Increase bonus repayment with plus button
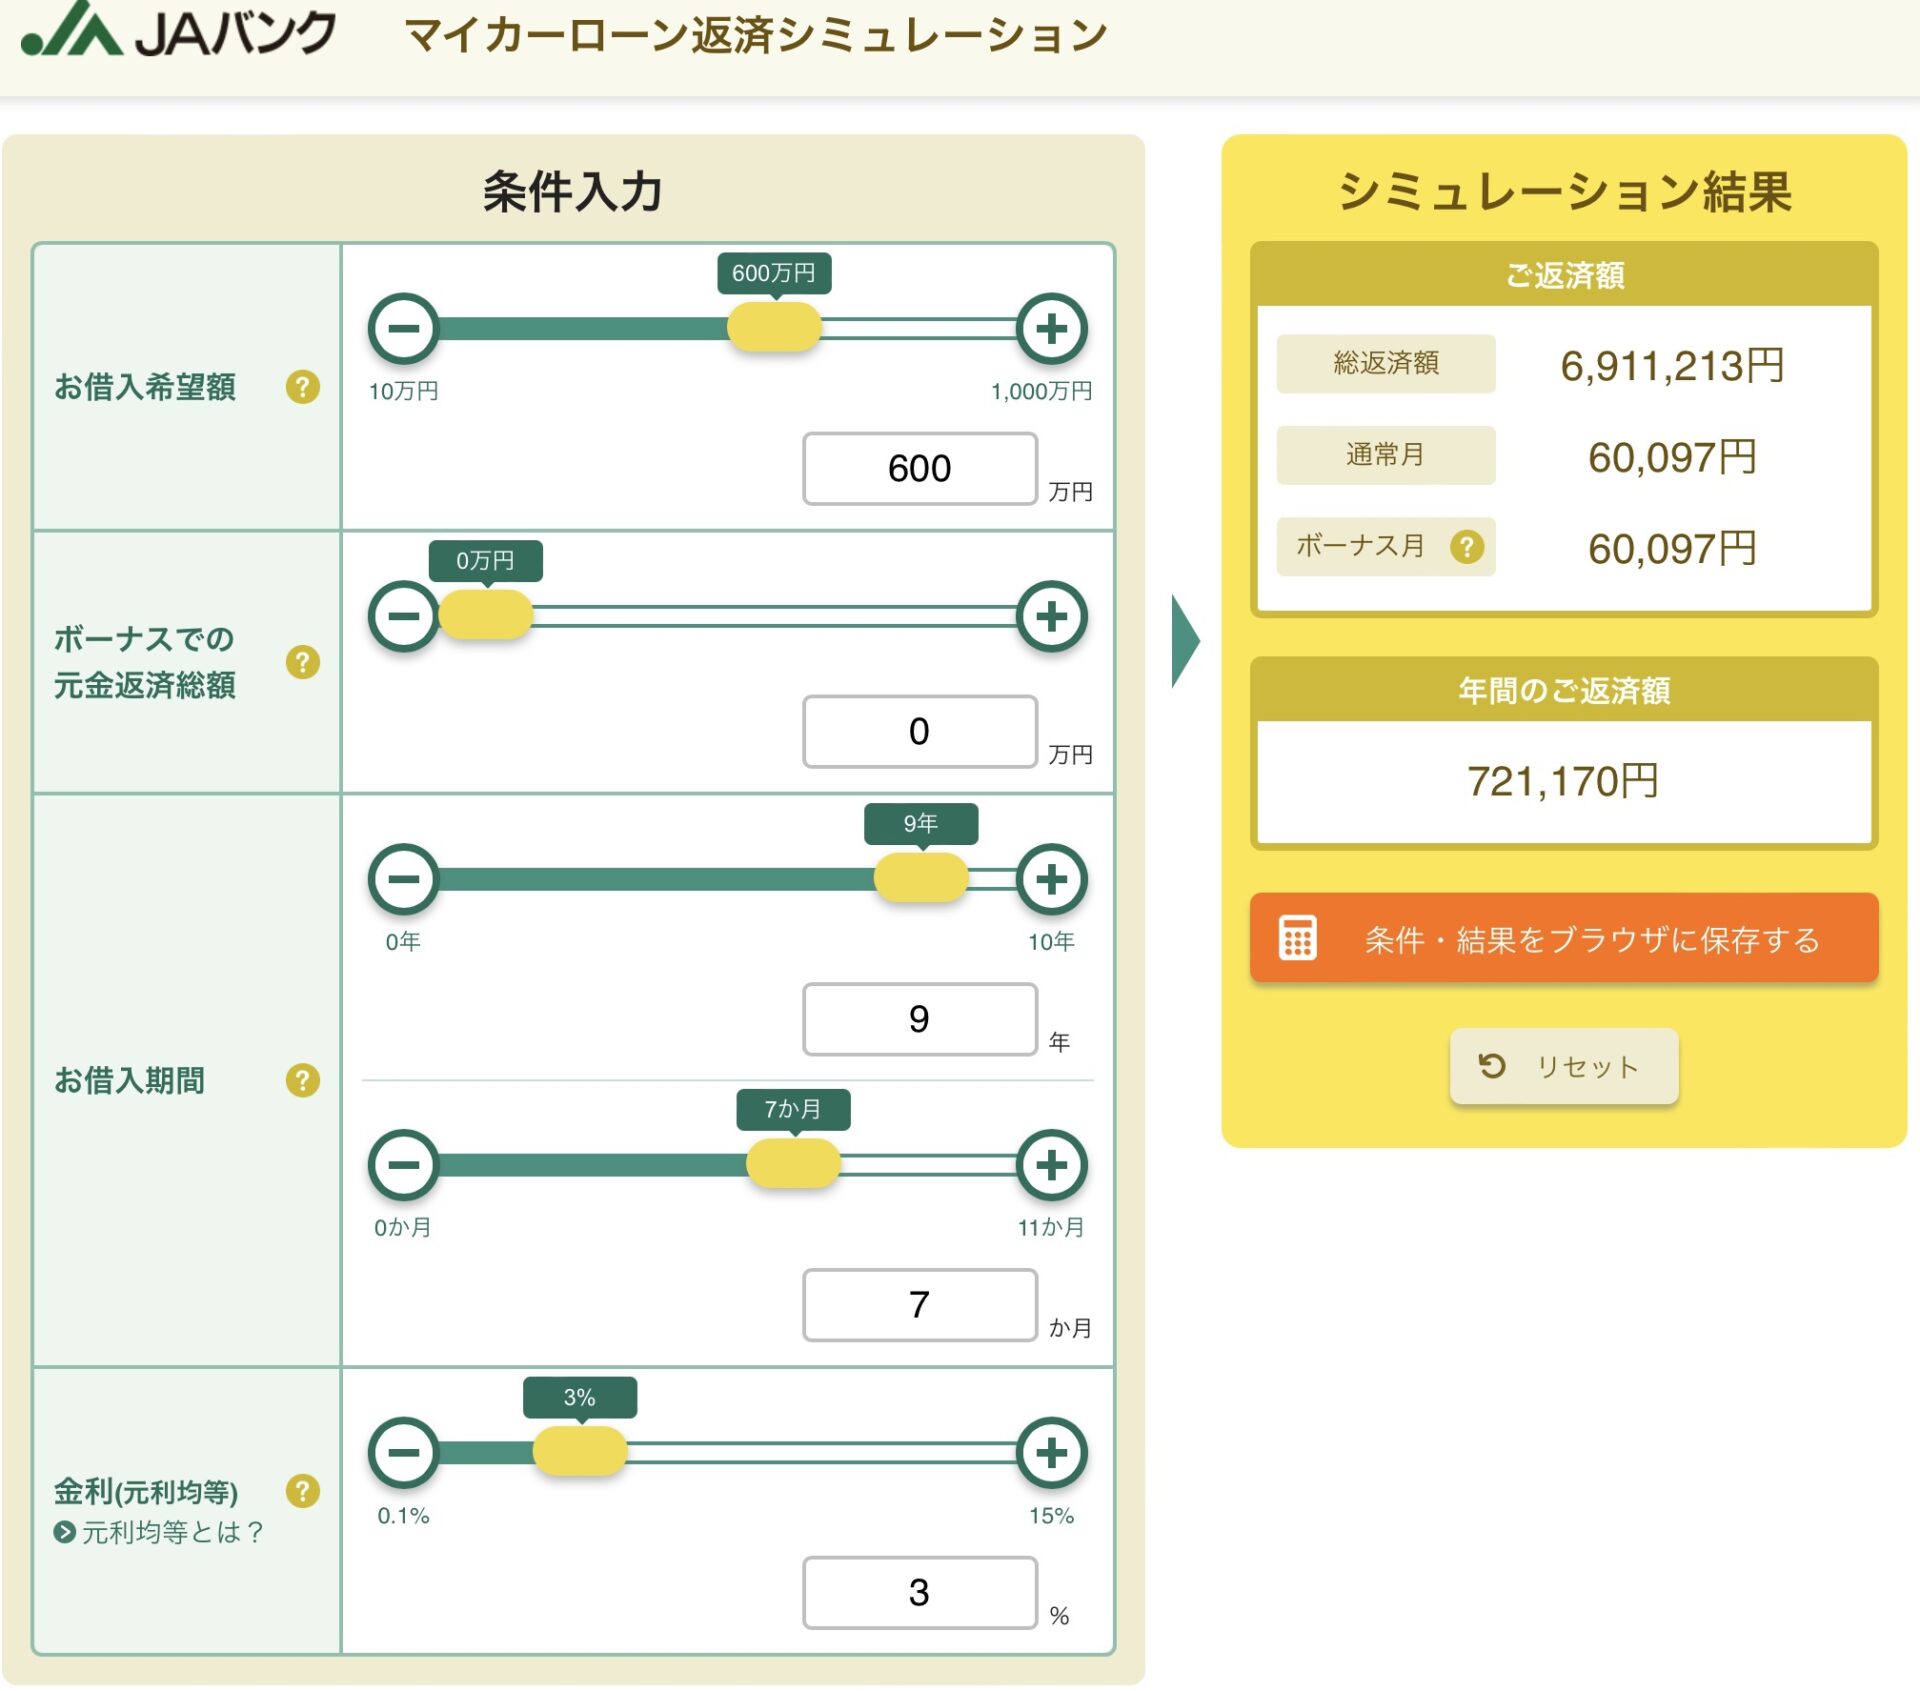The image size is (1920, 1691). click(1051, 615)
